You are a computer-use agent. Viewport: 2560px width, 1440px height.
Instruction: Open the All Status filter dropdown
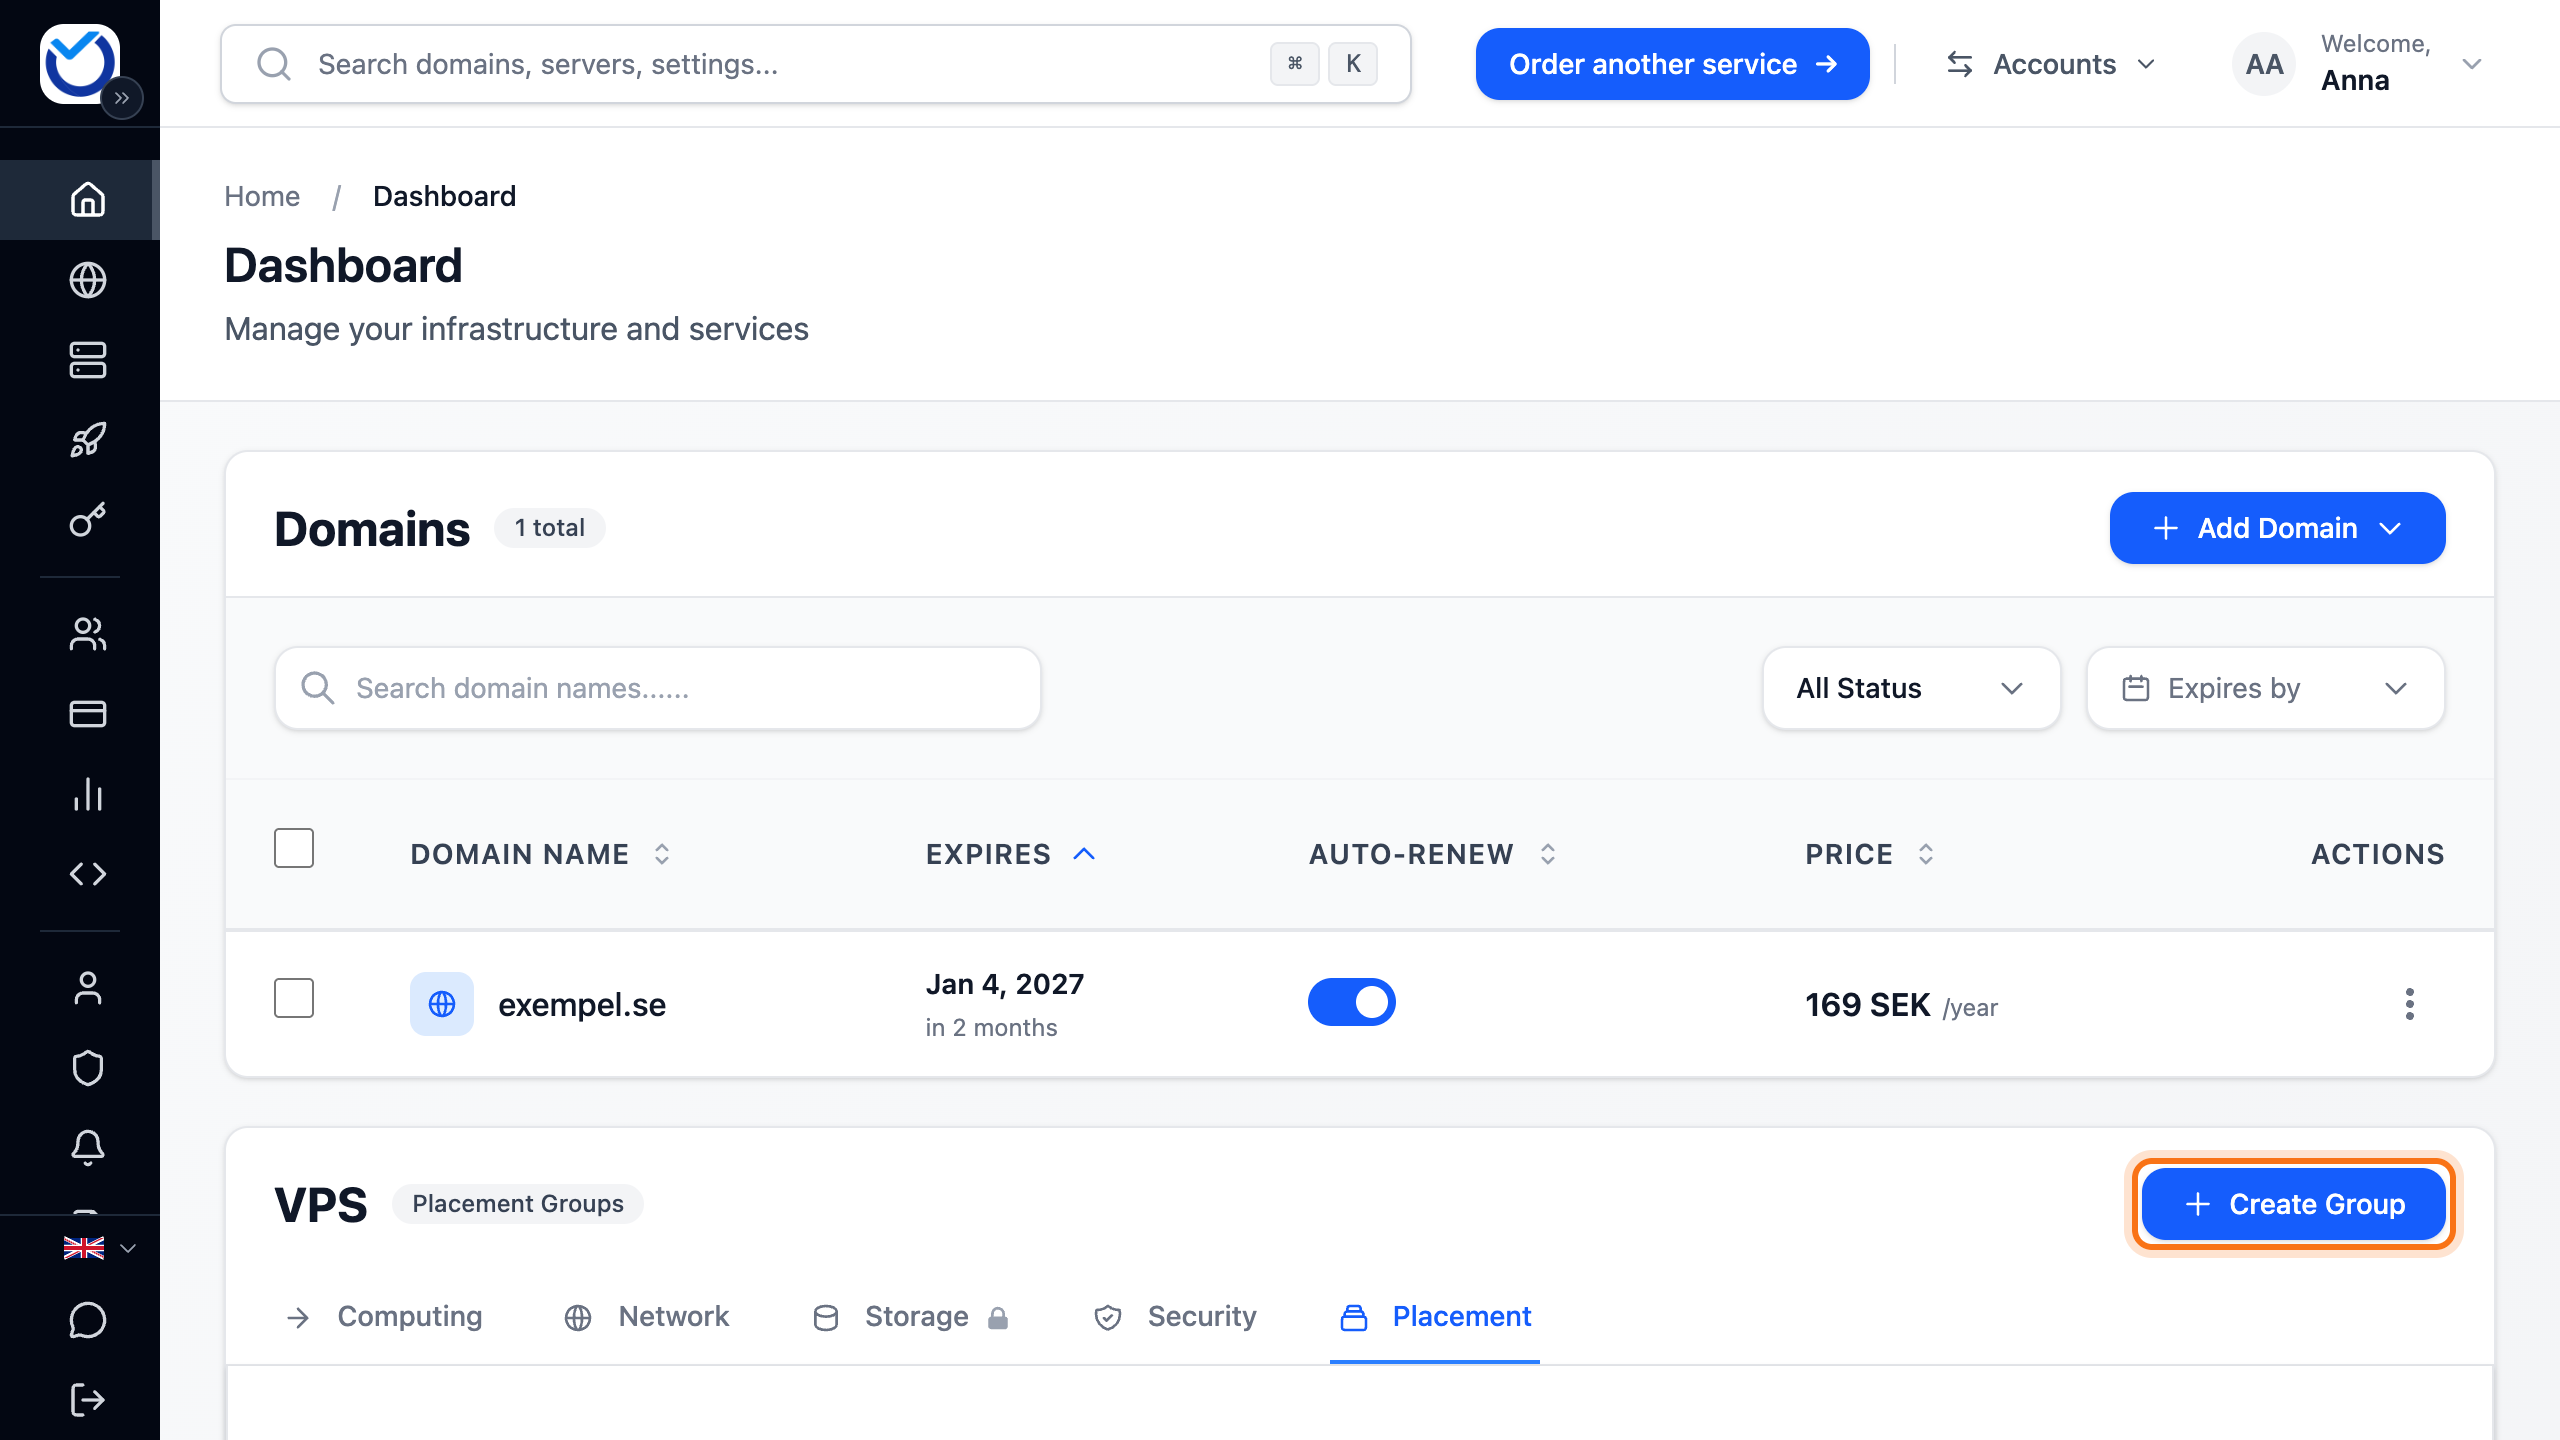1911,688
